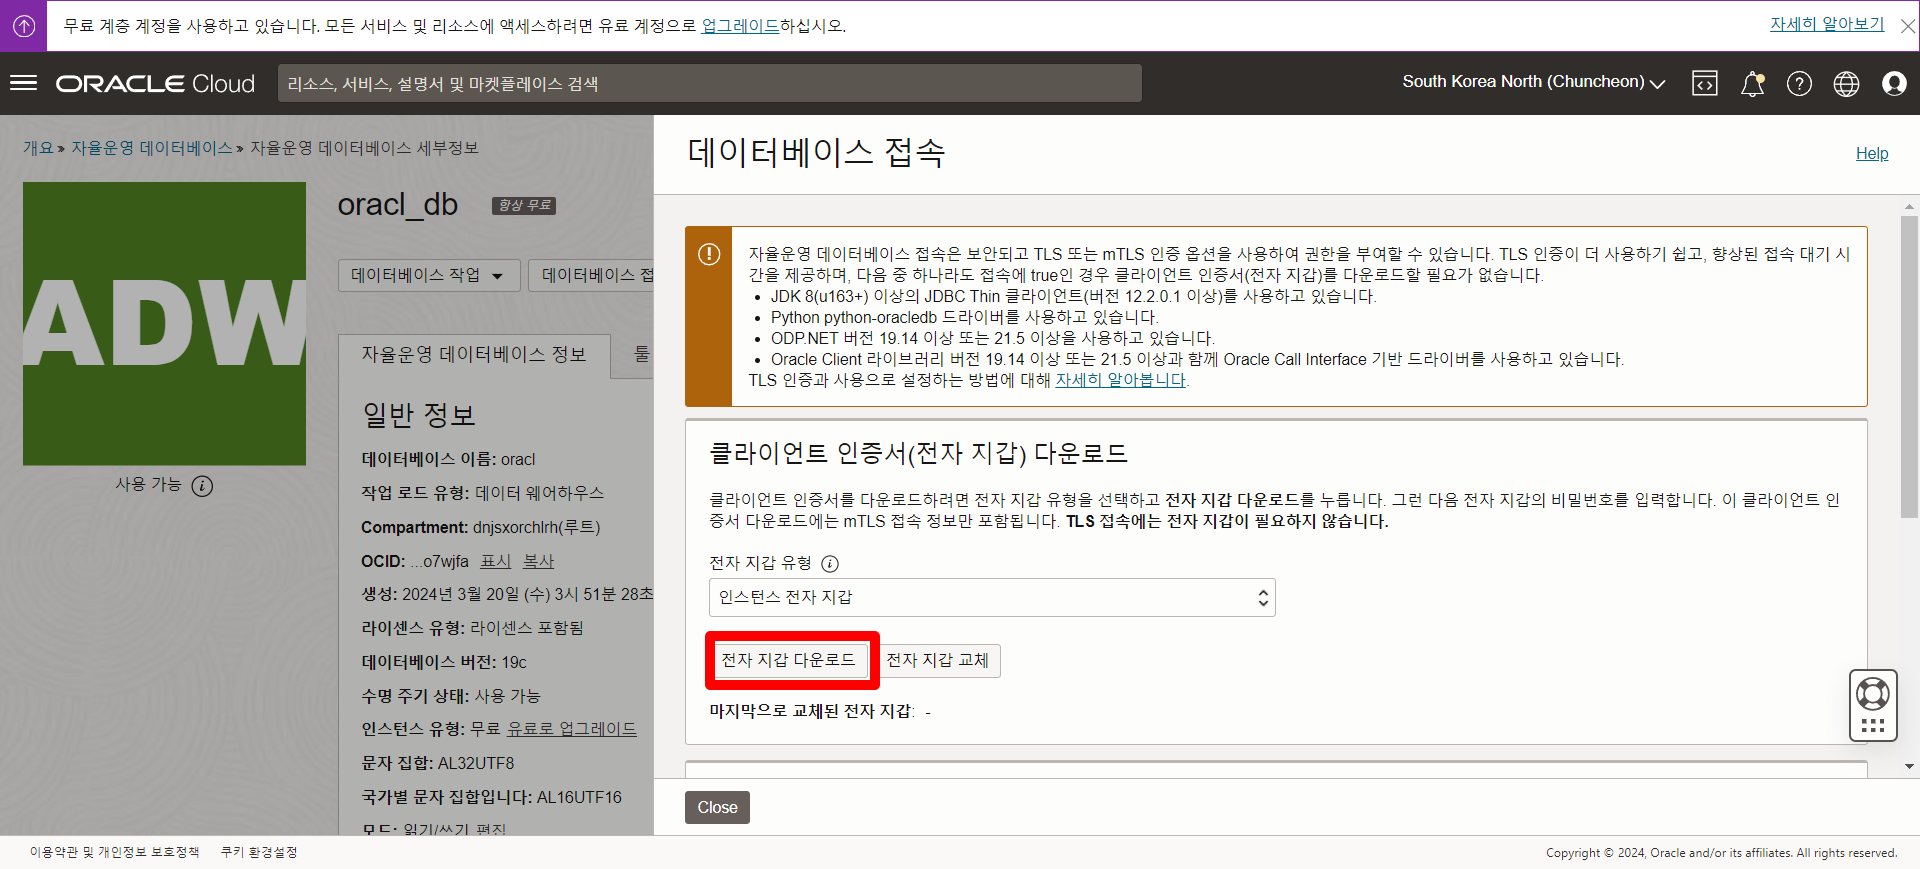
Task: Expand the South Korea North region selector
Action: (x=1533, y=82)
